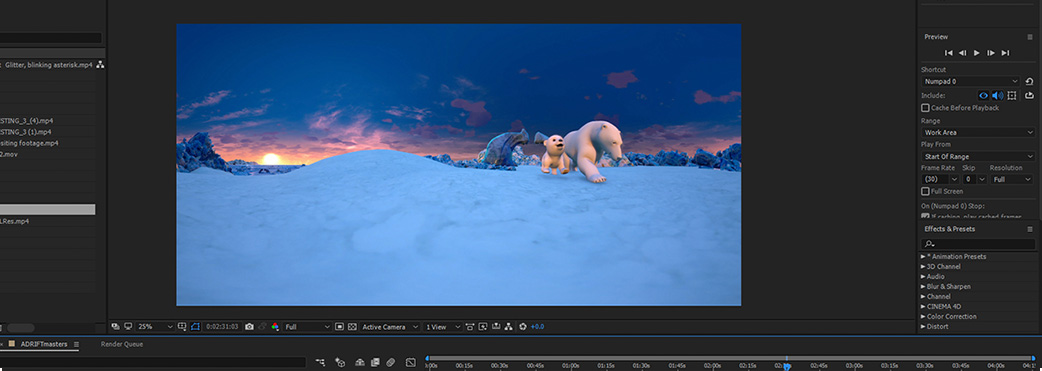
Task: Open the Start Of Range dropdown
Action: tap(978, 156)
